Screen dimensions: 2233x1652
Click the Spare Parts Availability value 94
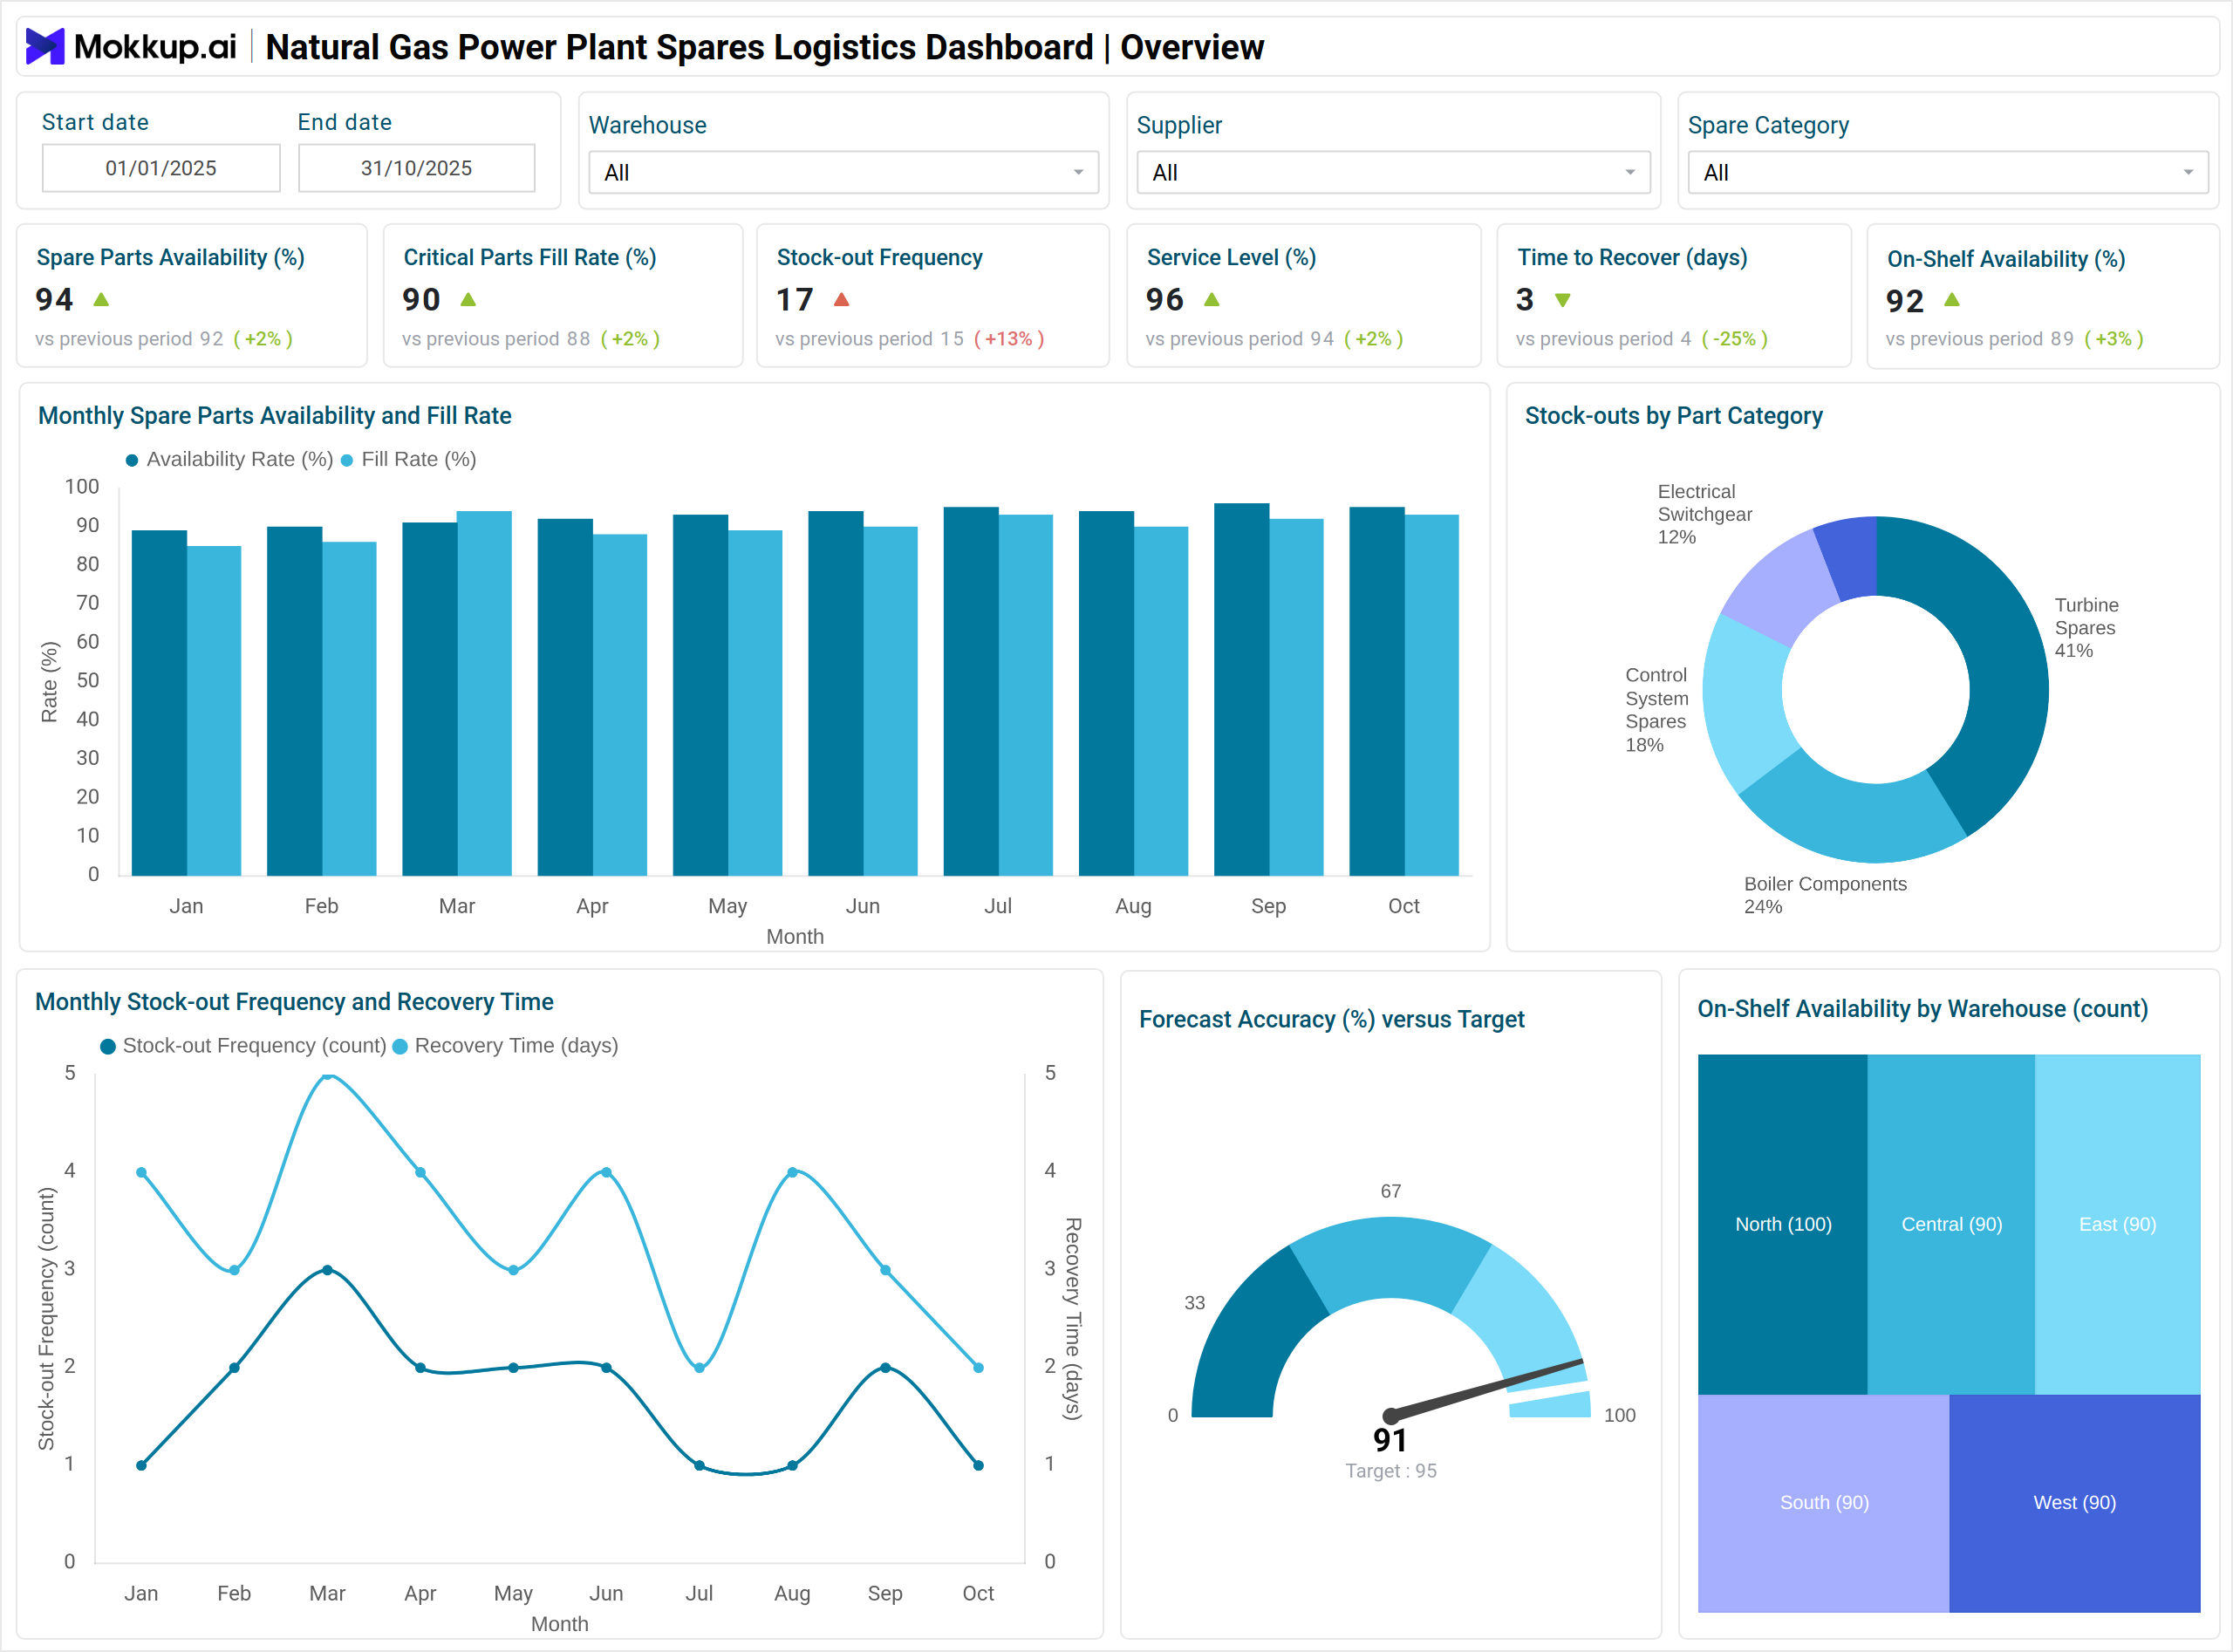click(x=54, y=299)
